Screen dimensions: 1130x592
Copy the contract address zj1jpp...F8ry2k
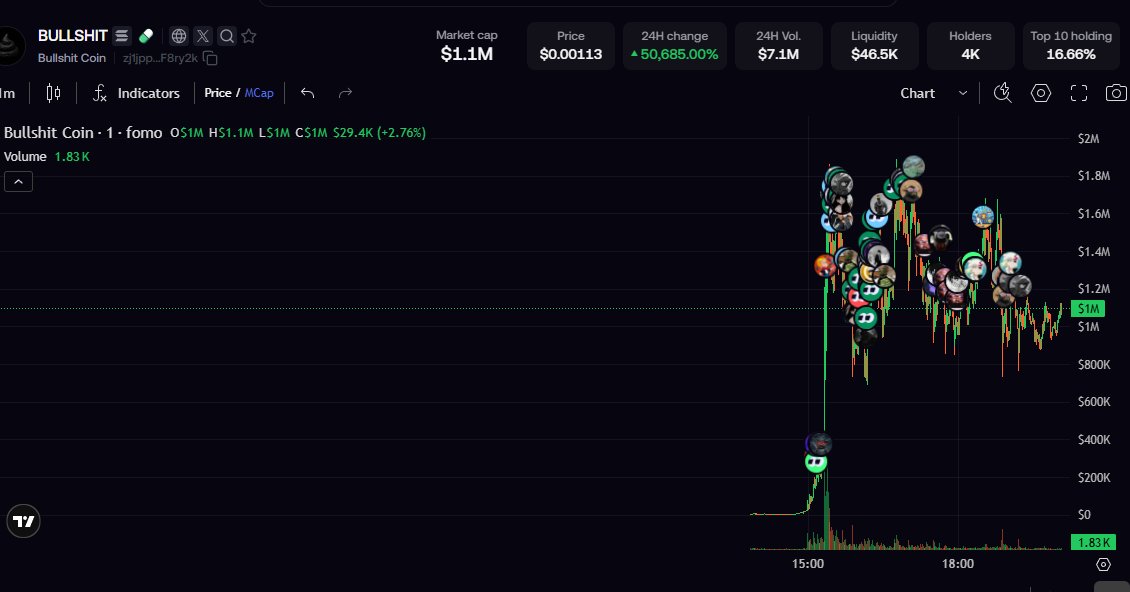[210, 58]
